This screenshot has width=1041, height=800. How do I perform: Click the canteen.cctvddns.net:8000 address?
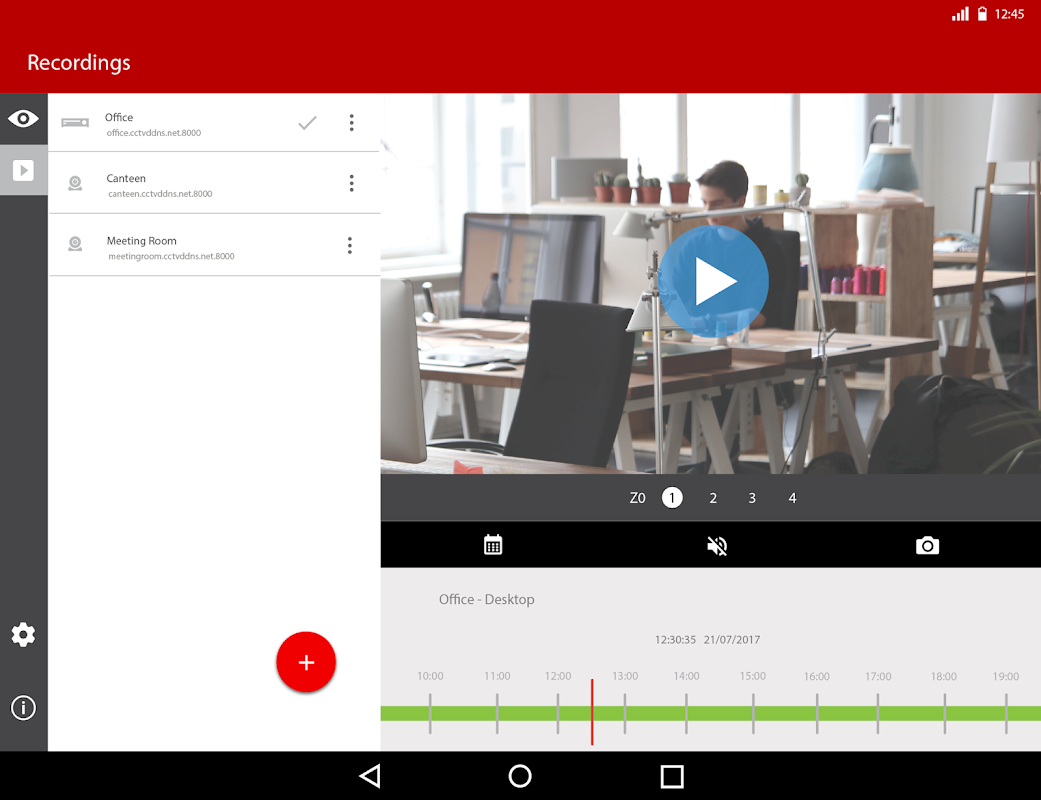160,194
